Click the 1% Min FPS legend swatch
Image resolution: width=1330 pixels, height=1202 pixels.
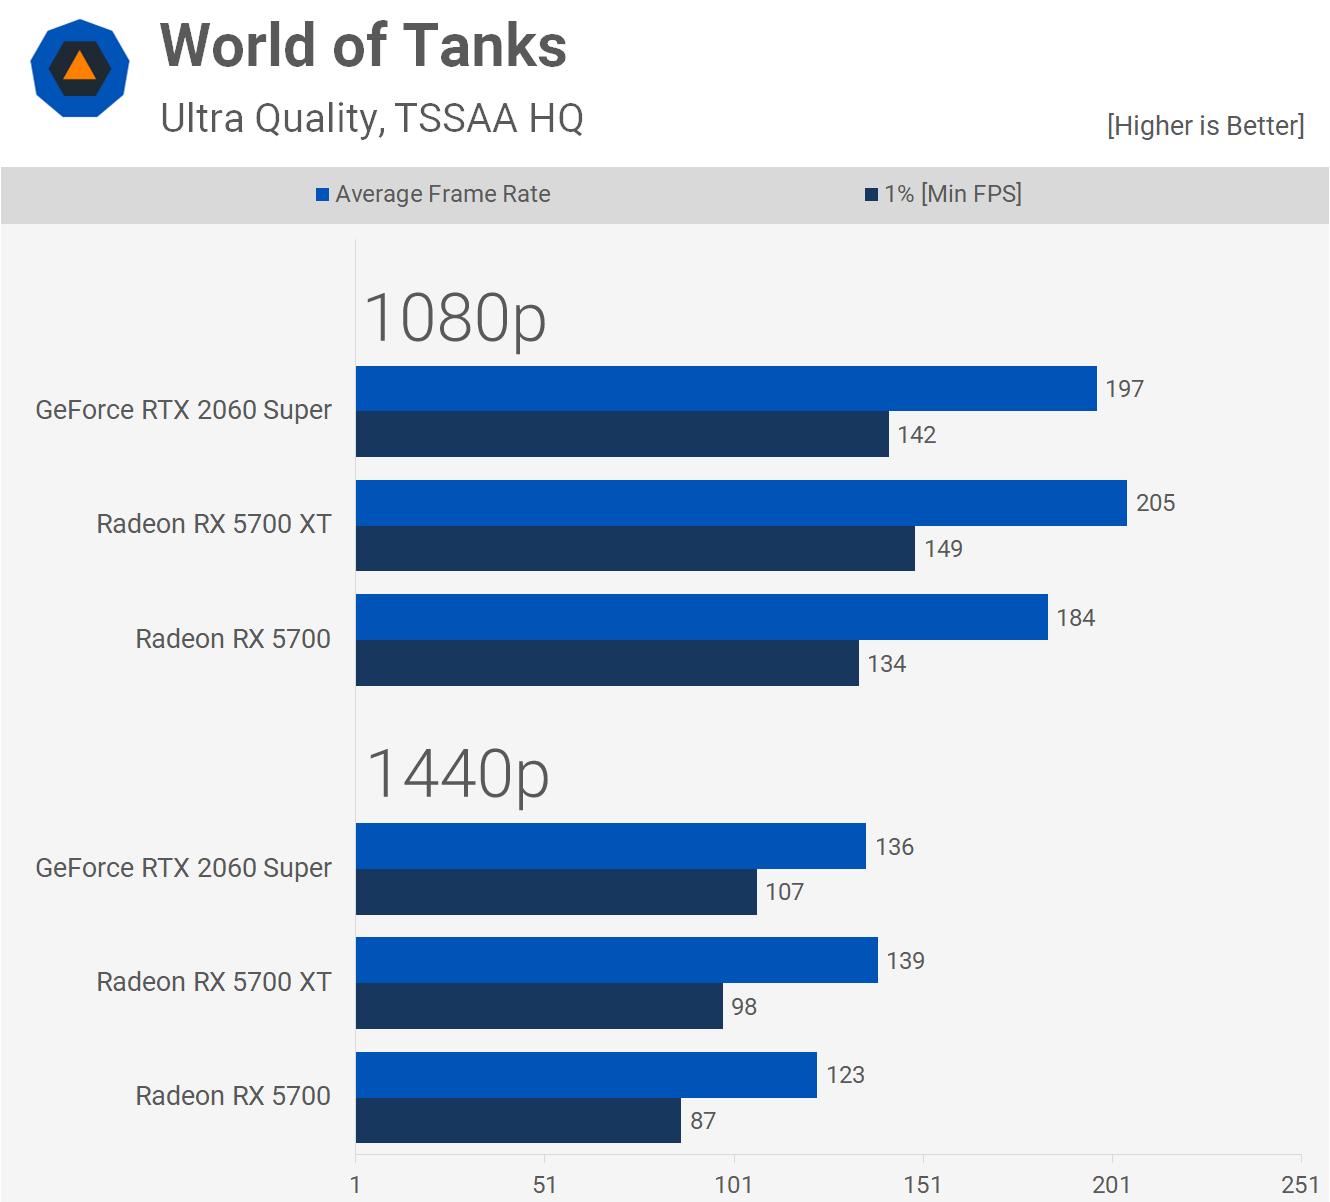(x=871, y=194)
